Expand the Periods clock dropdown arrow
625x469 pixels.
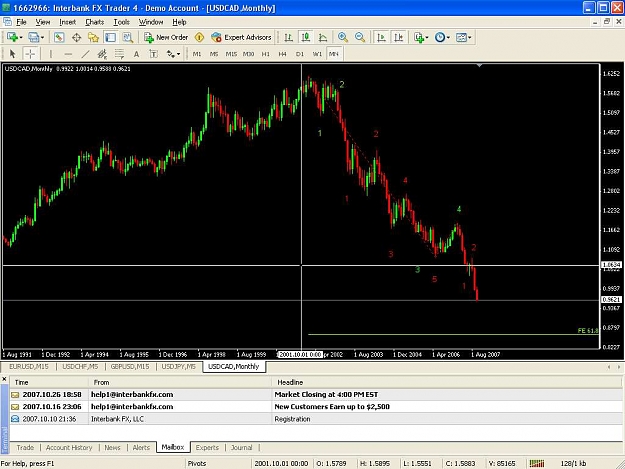448,37
